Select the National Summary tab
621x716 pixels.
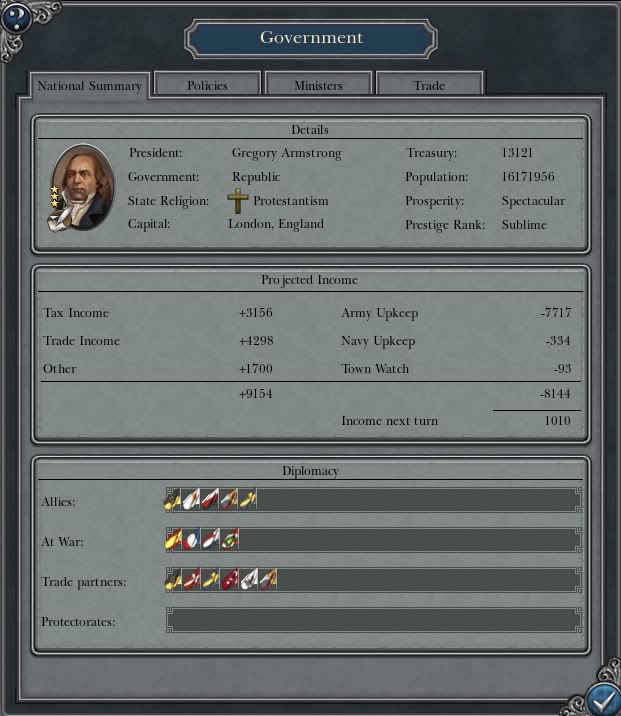click(x=89, y=85)
